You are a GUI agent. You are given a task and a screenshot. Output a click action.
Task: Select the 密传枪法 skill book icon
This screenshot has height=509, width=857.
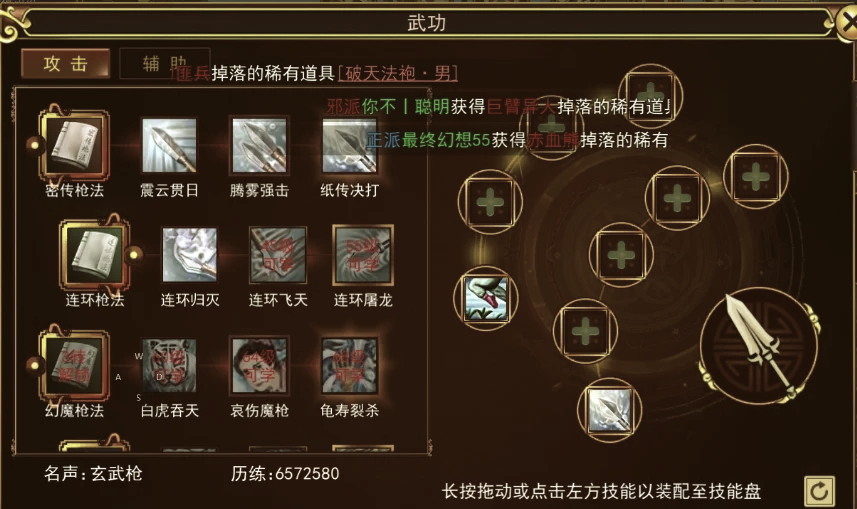[x=74, y=146]
